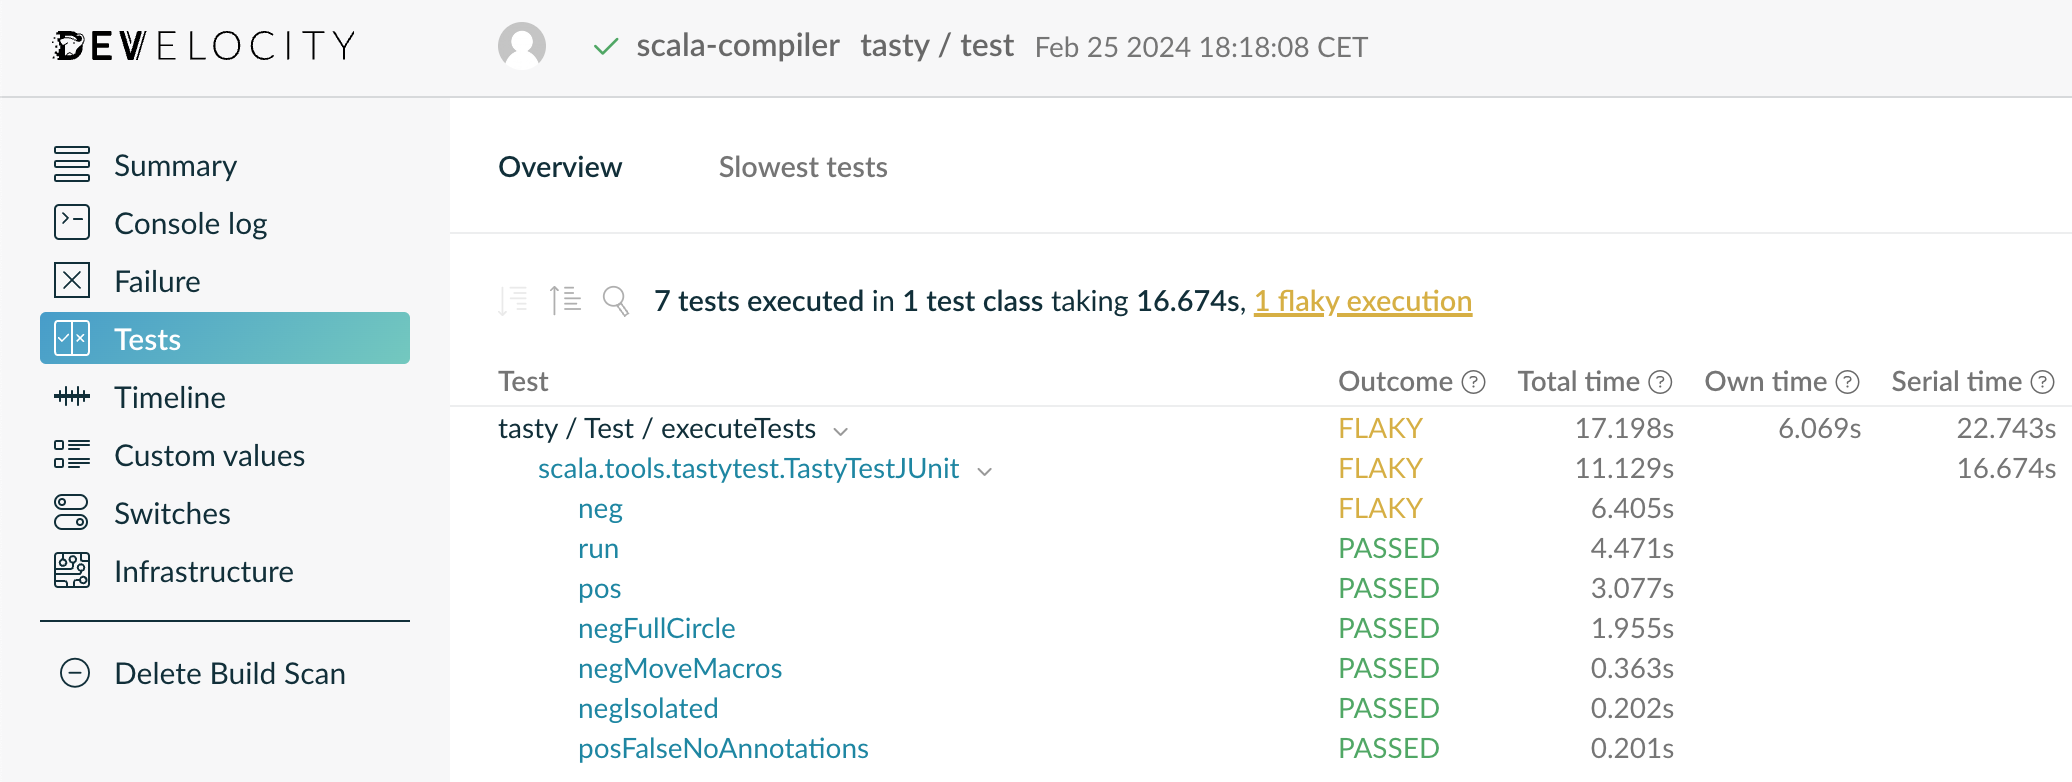Viewport: 2072px width, 782px height.
Task: Click the Total time help icon
Action: (x=1660, y=382)
